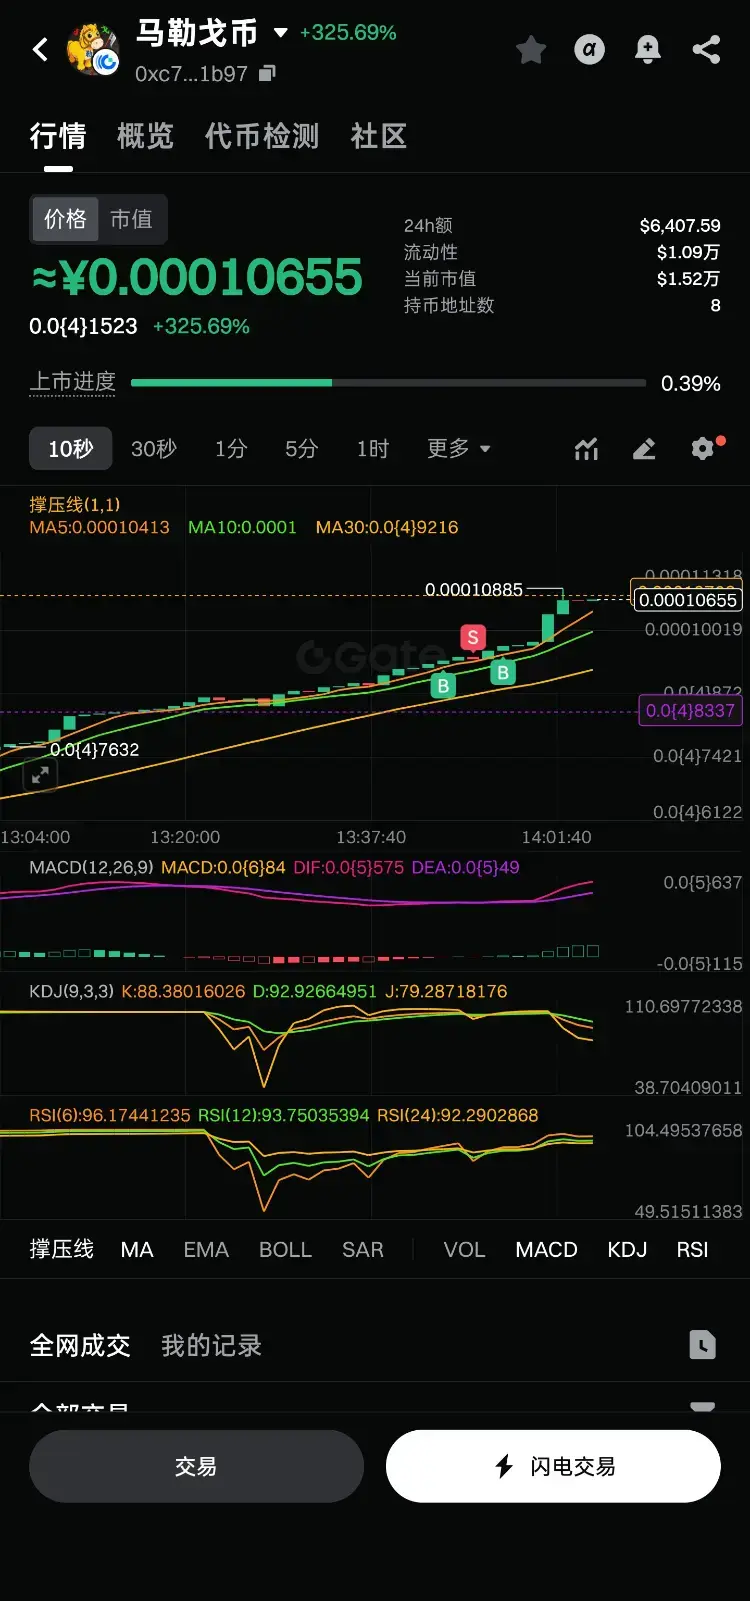Toggle the KDJ sub-indicator
This screenshot has height=1602, width=750.
tap(627, 1249)
